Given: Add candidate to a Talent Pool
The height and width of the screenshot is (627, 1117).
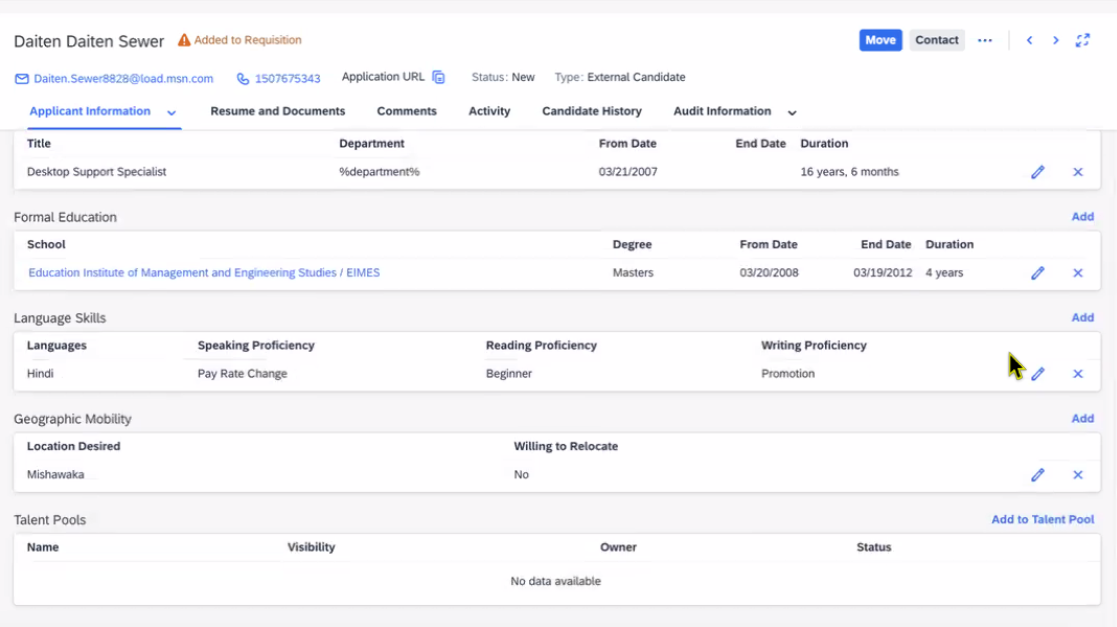Looking at the screenshot, I should pyautogui.click(x=1042, y=519).
